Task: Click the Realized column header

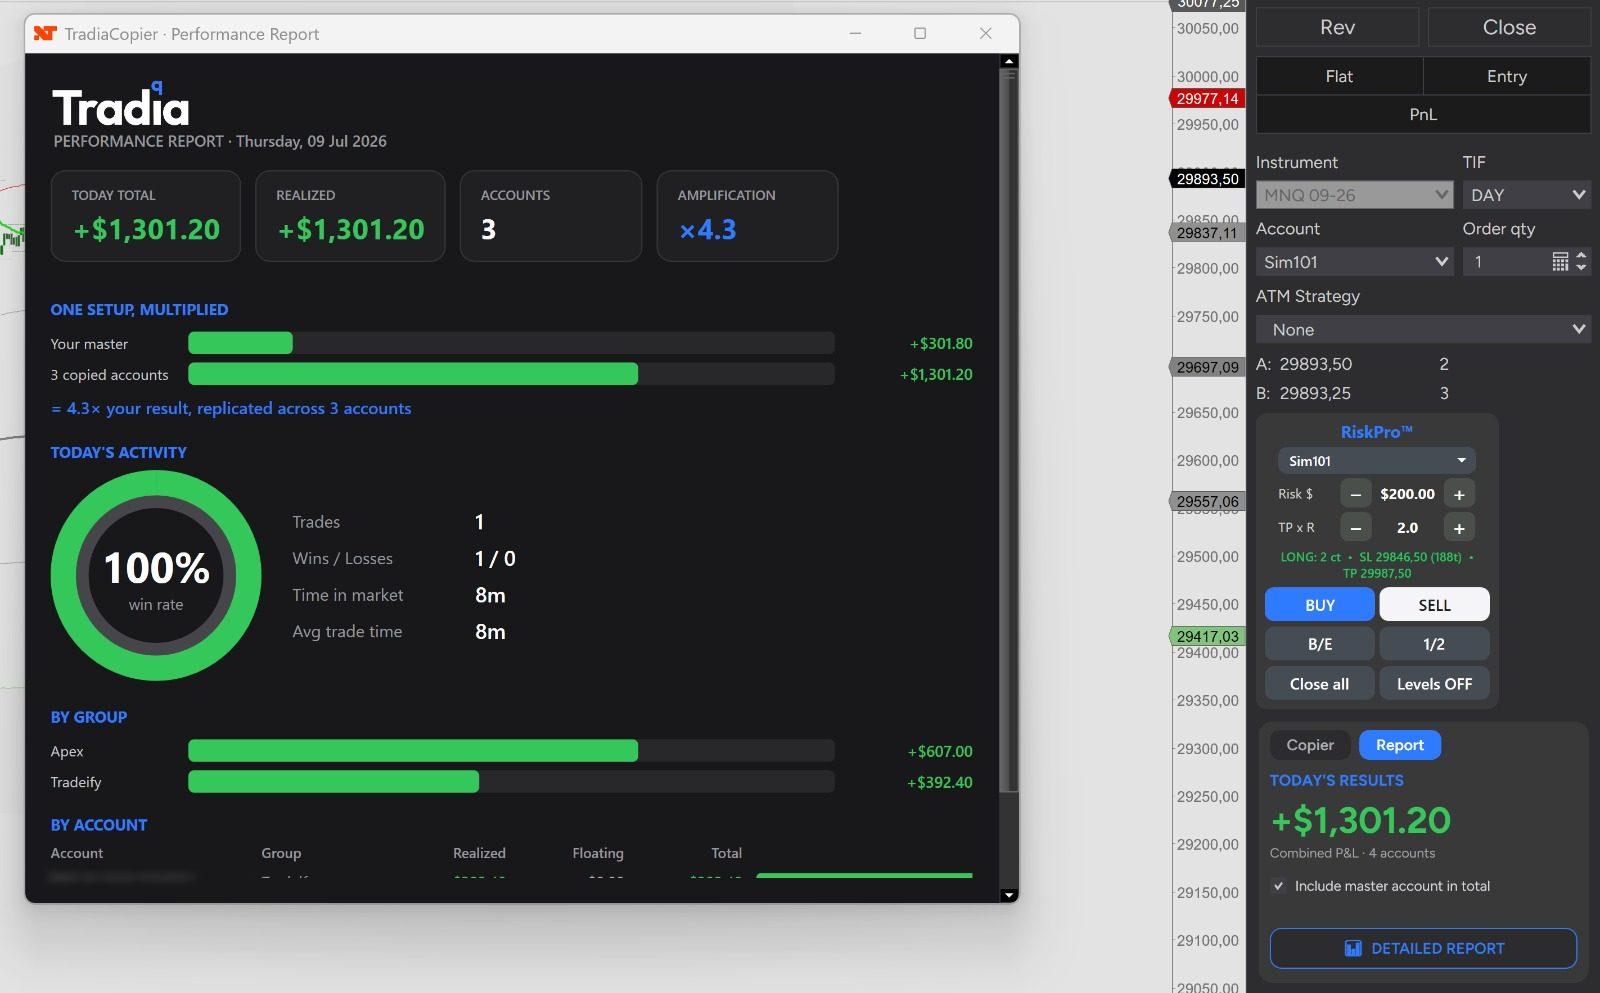Action: [479, 853]
